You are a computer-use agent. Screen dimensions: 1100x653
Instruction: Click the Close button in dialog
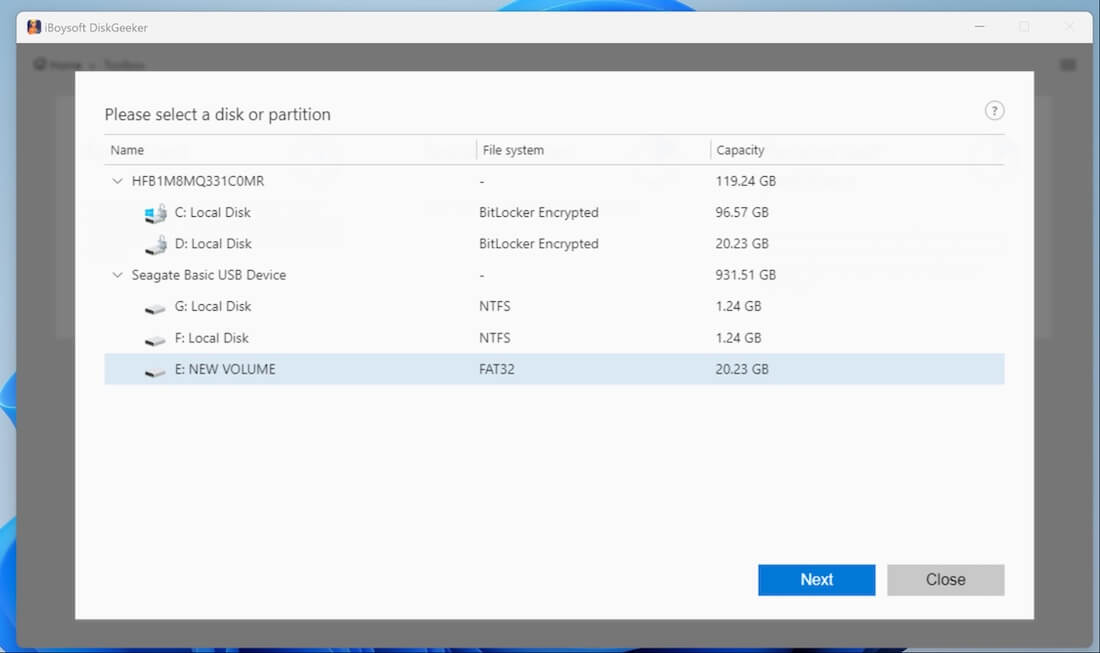tap(946, 580)
